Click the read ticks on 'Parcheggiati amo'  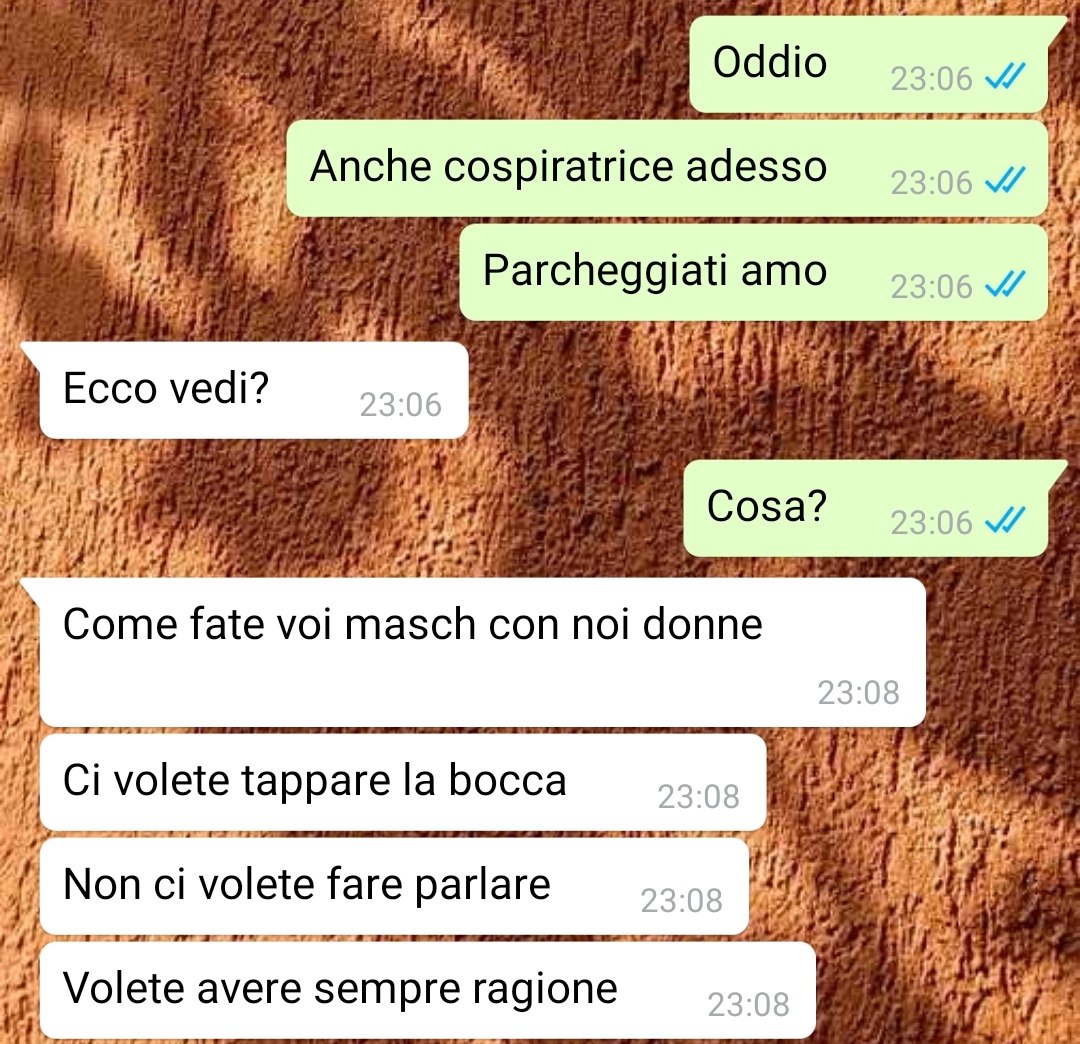(1005, 284)
